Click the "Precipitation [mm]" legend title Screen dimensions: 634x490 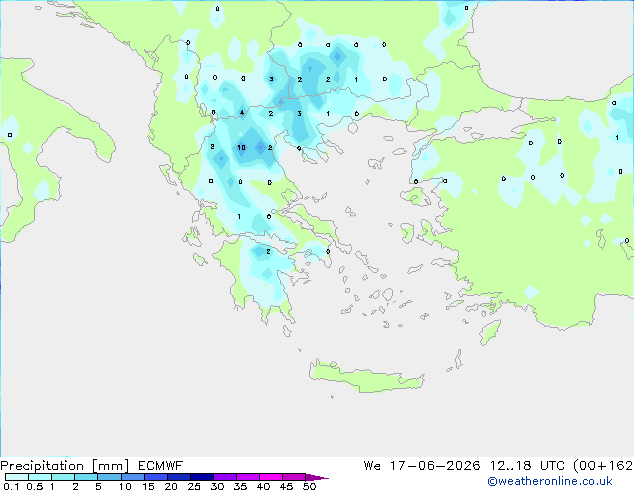pyautogui.click(x=64, y=466)
